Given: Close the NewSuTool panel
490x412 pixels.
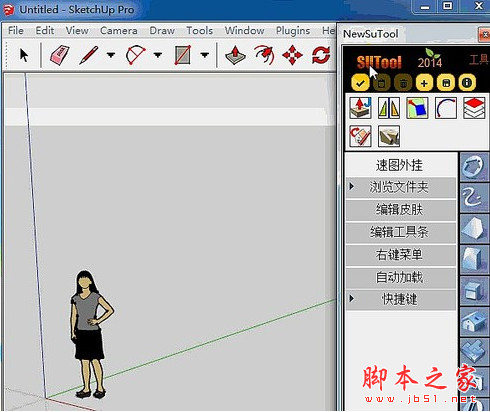Looking at the screenshot, I should pos(485,34).
